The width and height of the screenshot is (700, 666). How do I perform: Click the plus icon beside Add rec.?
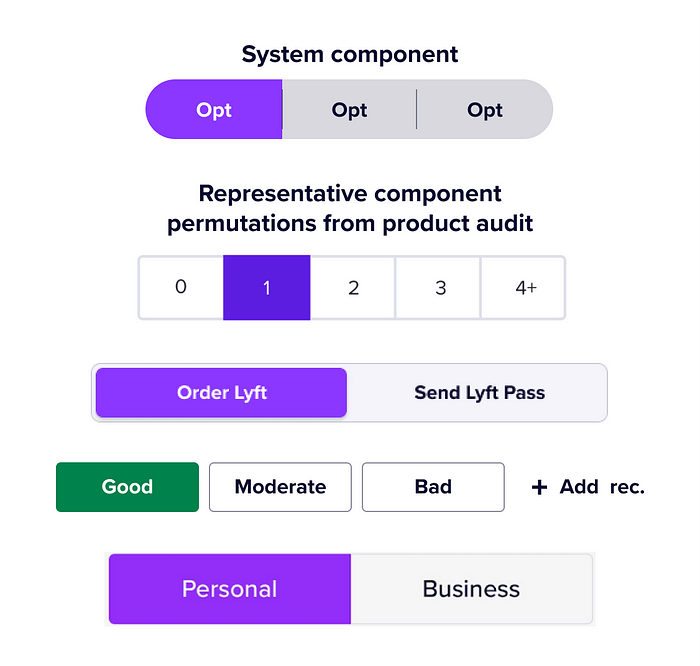click(539, 487)
